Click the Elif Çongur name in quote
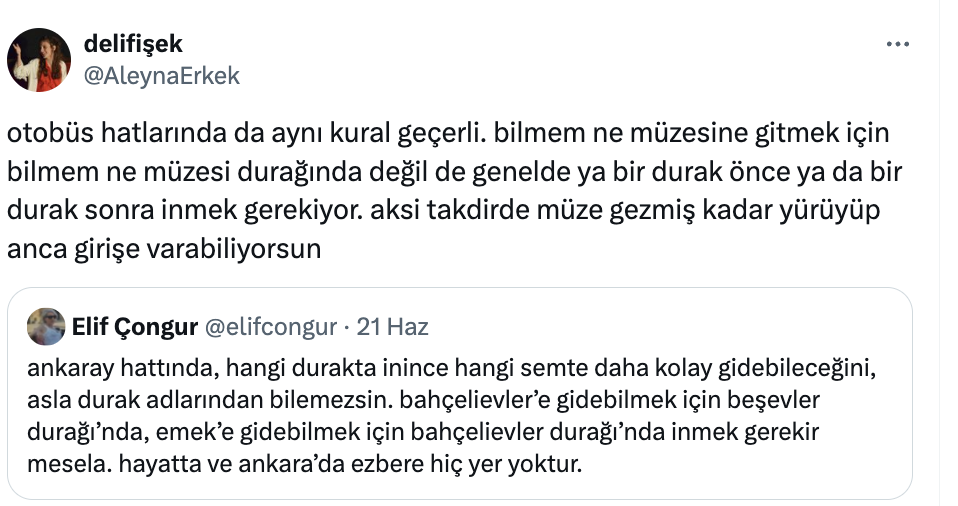This screenshot has height=506, width=958. point(134,327)
